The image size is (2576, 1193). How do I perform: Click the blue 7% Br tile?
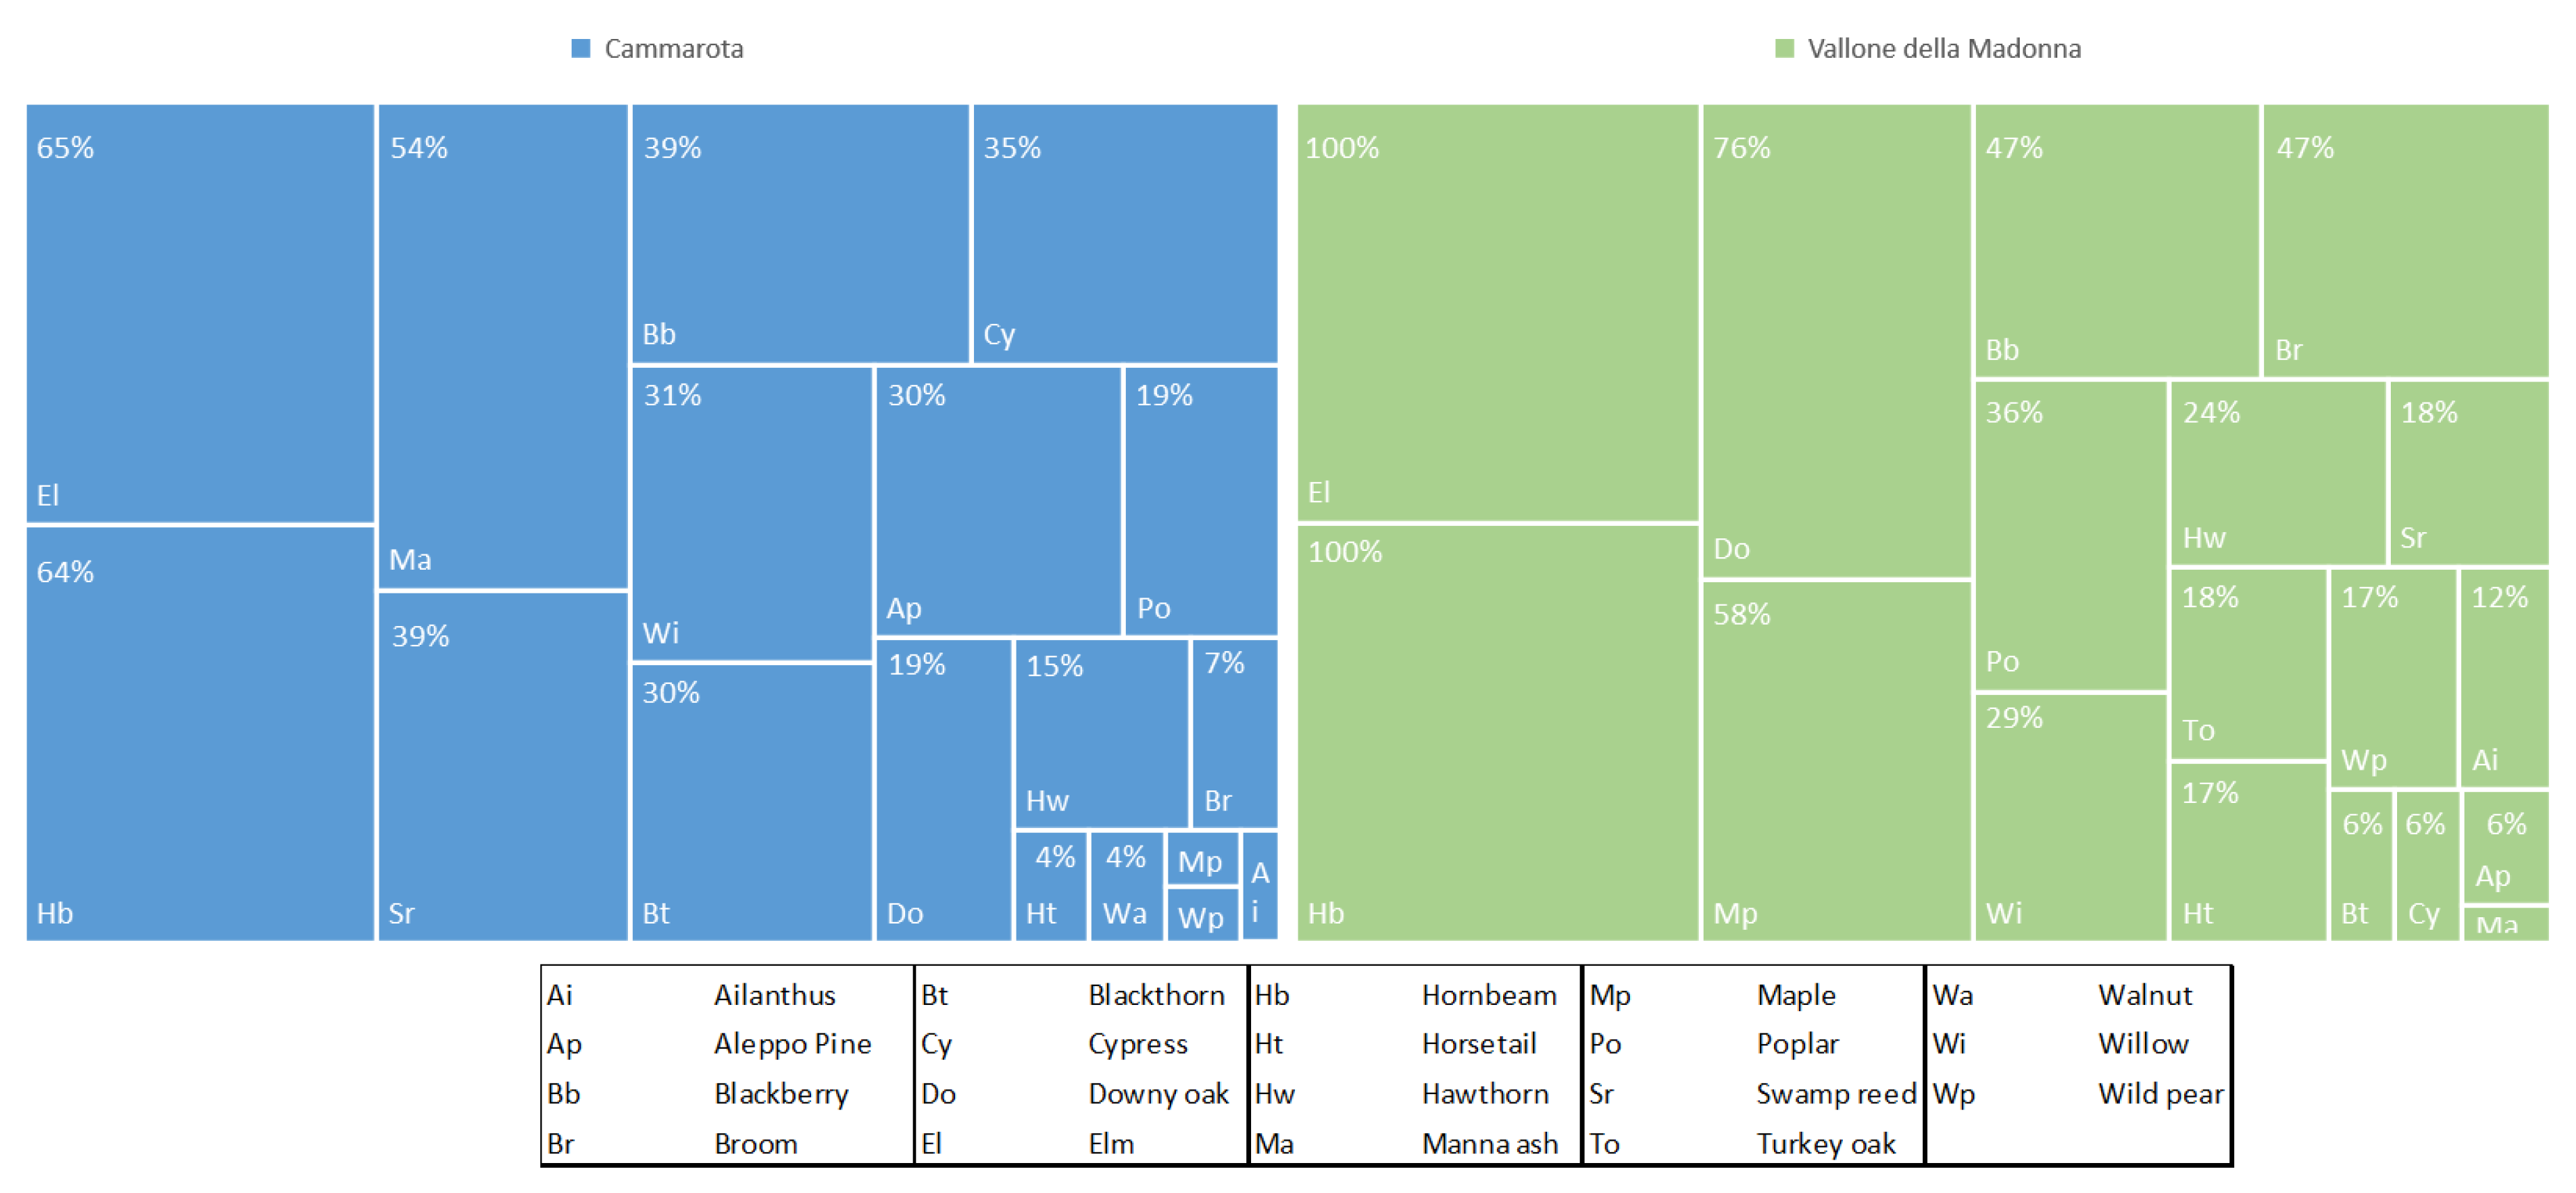[1235, 733]
